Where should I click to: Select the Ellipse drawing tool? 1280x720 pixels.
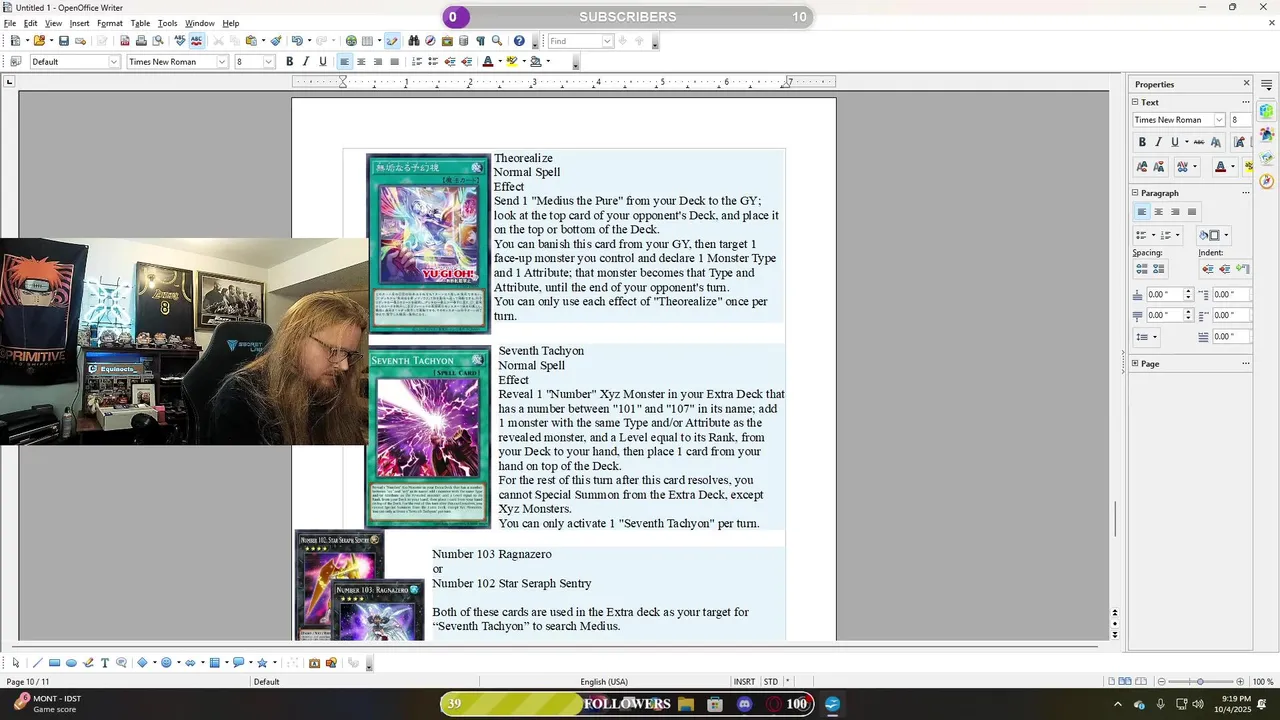71,663
